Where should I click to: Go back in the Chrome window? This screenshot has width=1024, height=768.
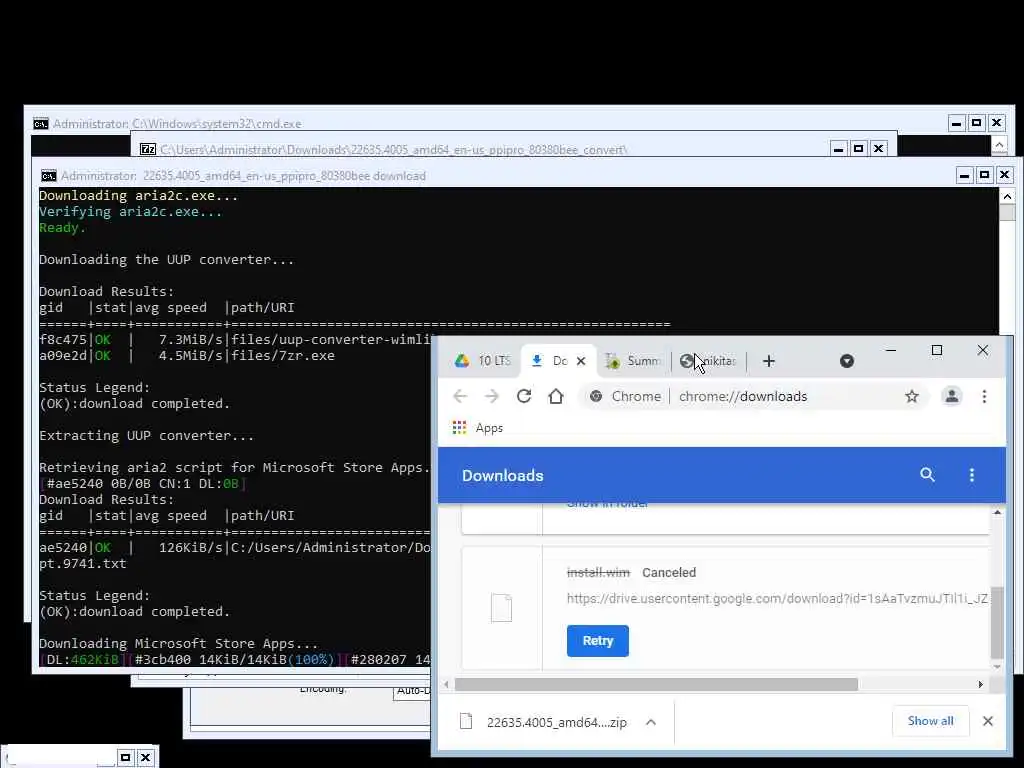point(460,396)
